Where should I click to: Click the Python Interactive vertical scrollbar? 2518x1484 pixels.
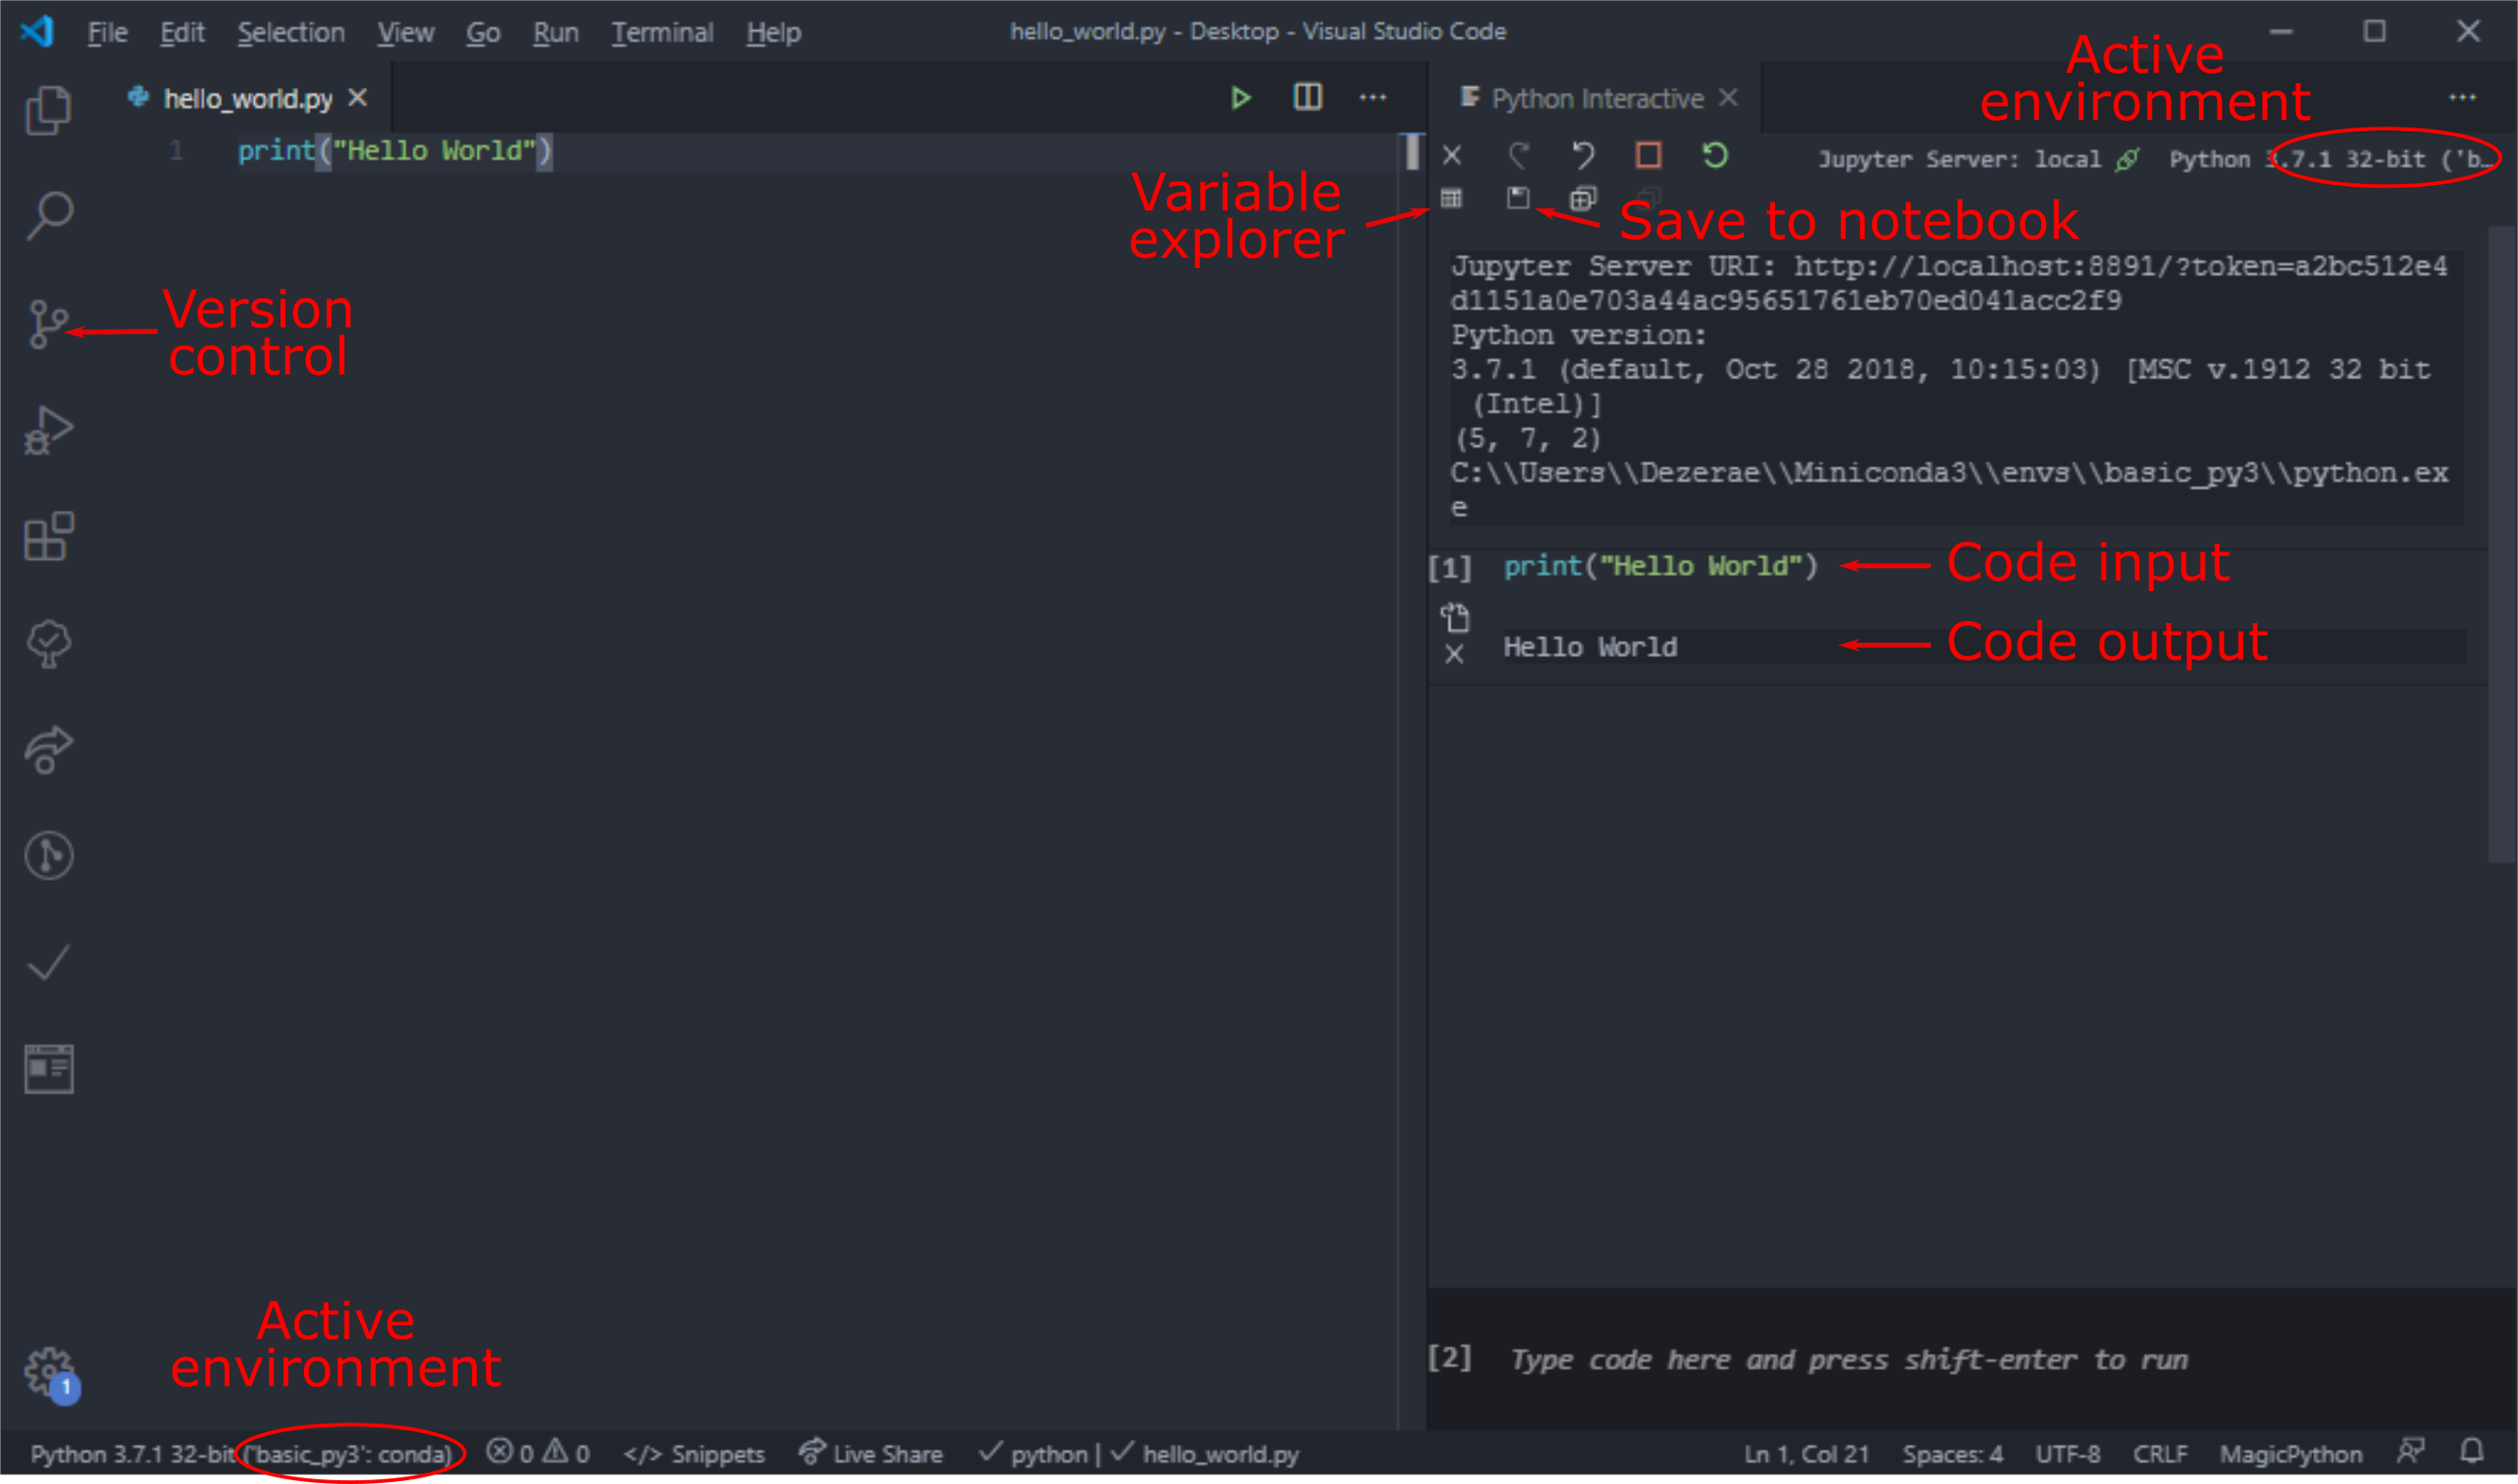(2501, 544)
